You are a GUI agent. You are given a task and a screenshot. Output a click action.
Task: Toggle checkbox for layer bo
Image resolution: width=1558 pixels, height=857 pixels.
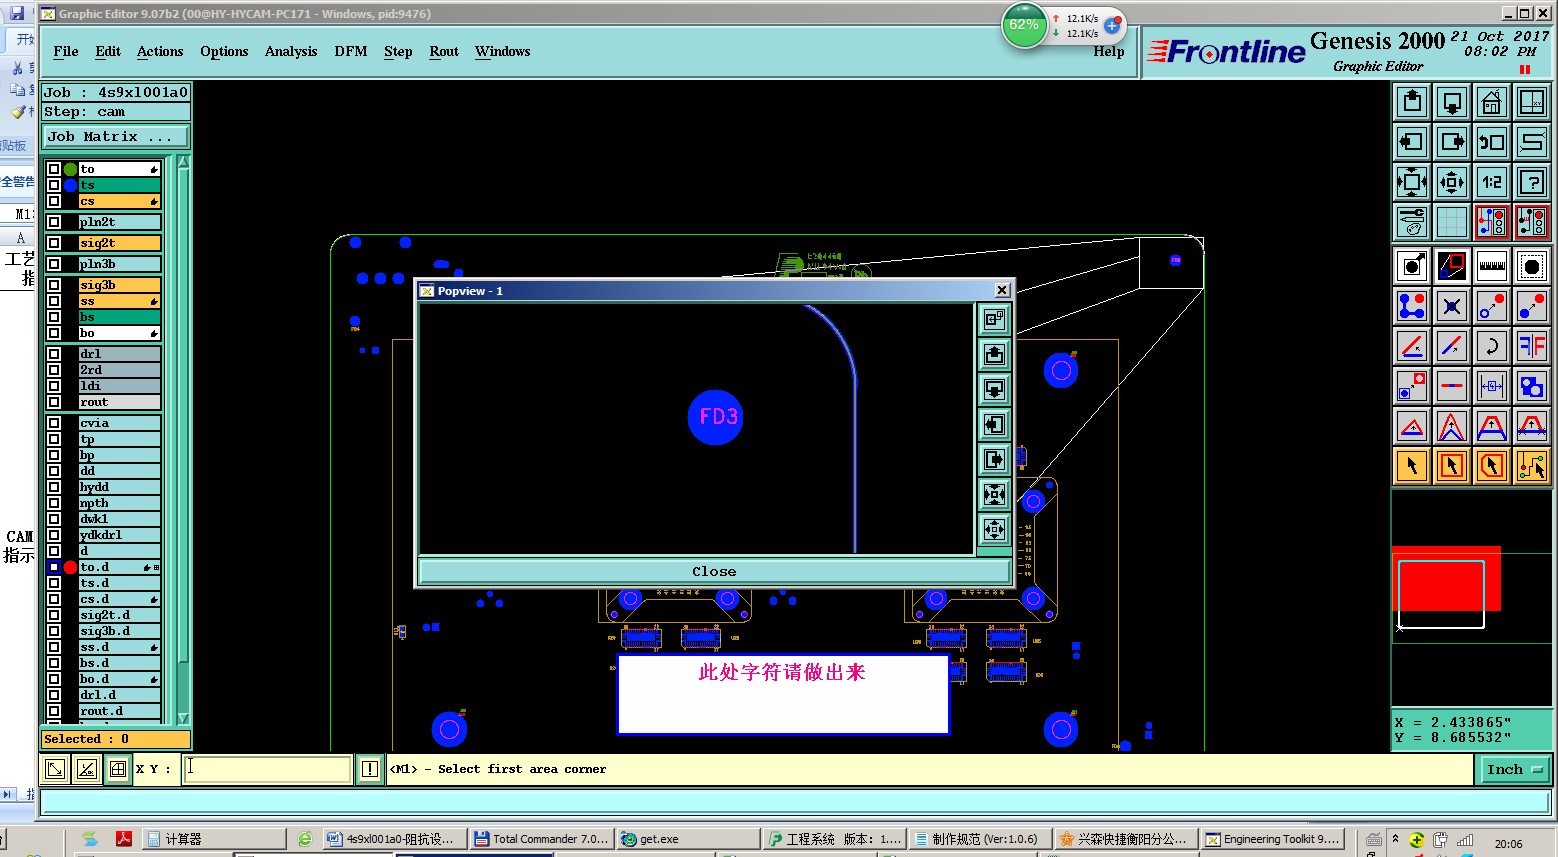54,333
